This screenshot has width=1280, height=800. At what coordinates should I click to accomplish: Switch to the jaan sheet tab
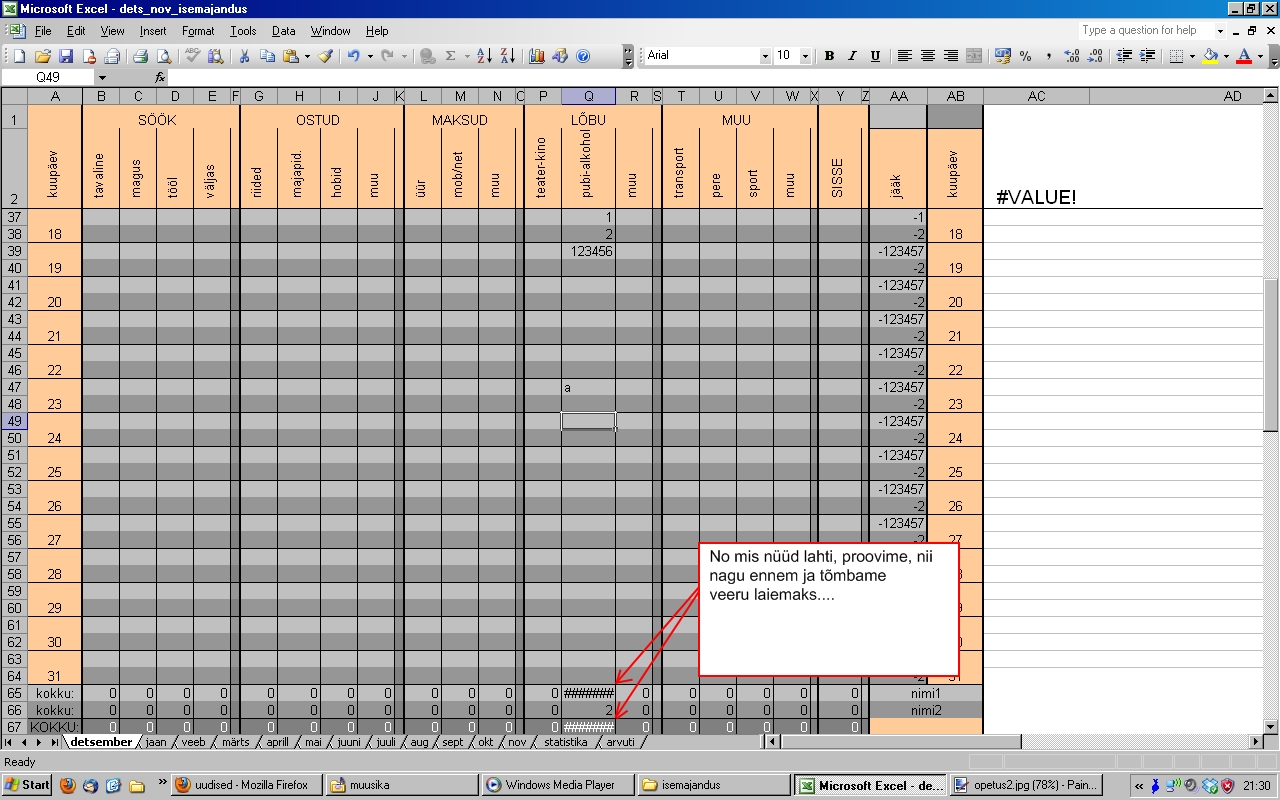click(155, 742)
